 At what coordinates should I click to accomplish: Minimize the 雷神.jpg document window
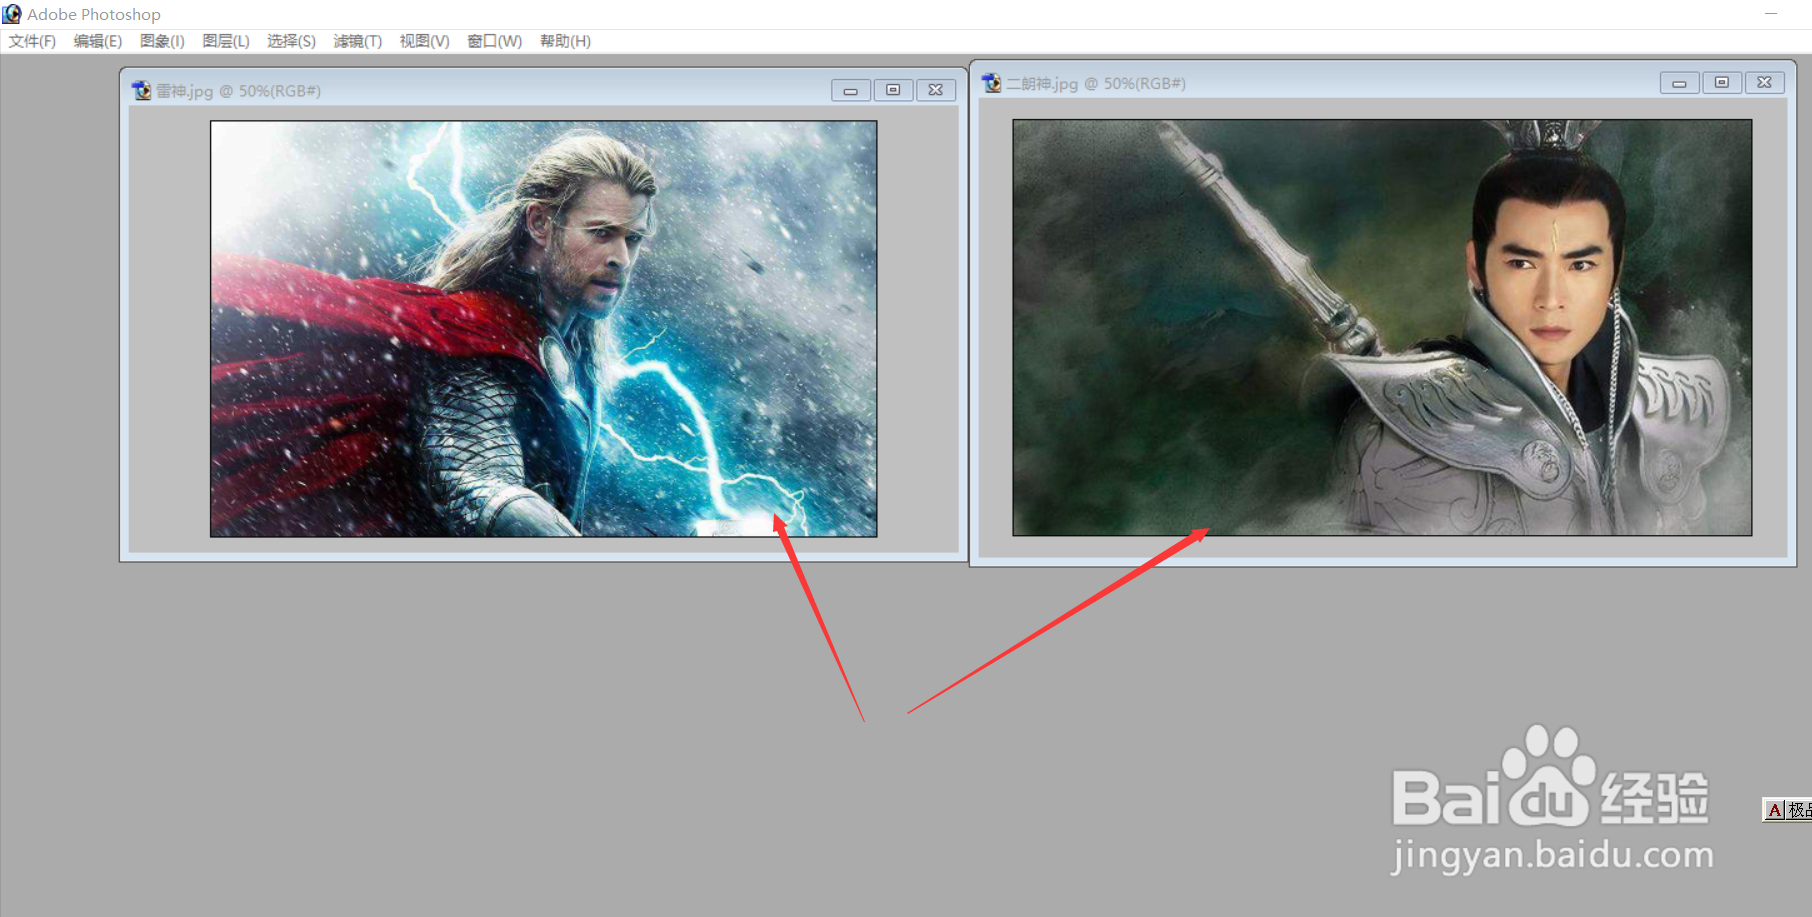coord(851,90)
